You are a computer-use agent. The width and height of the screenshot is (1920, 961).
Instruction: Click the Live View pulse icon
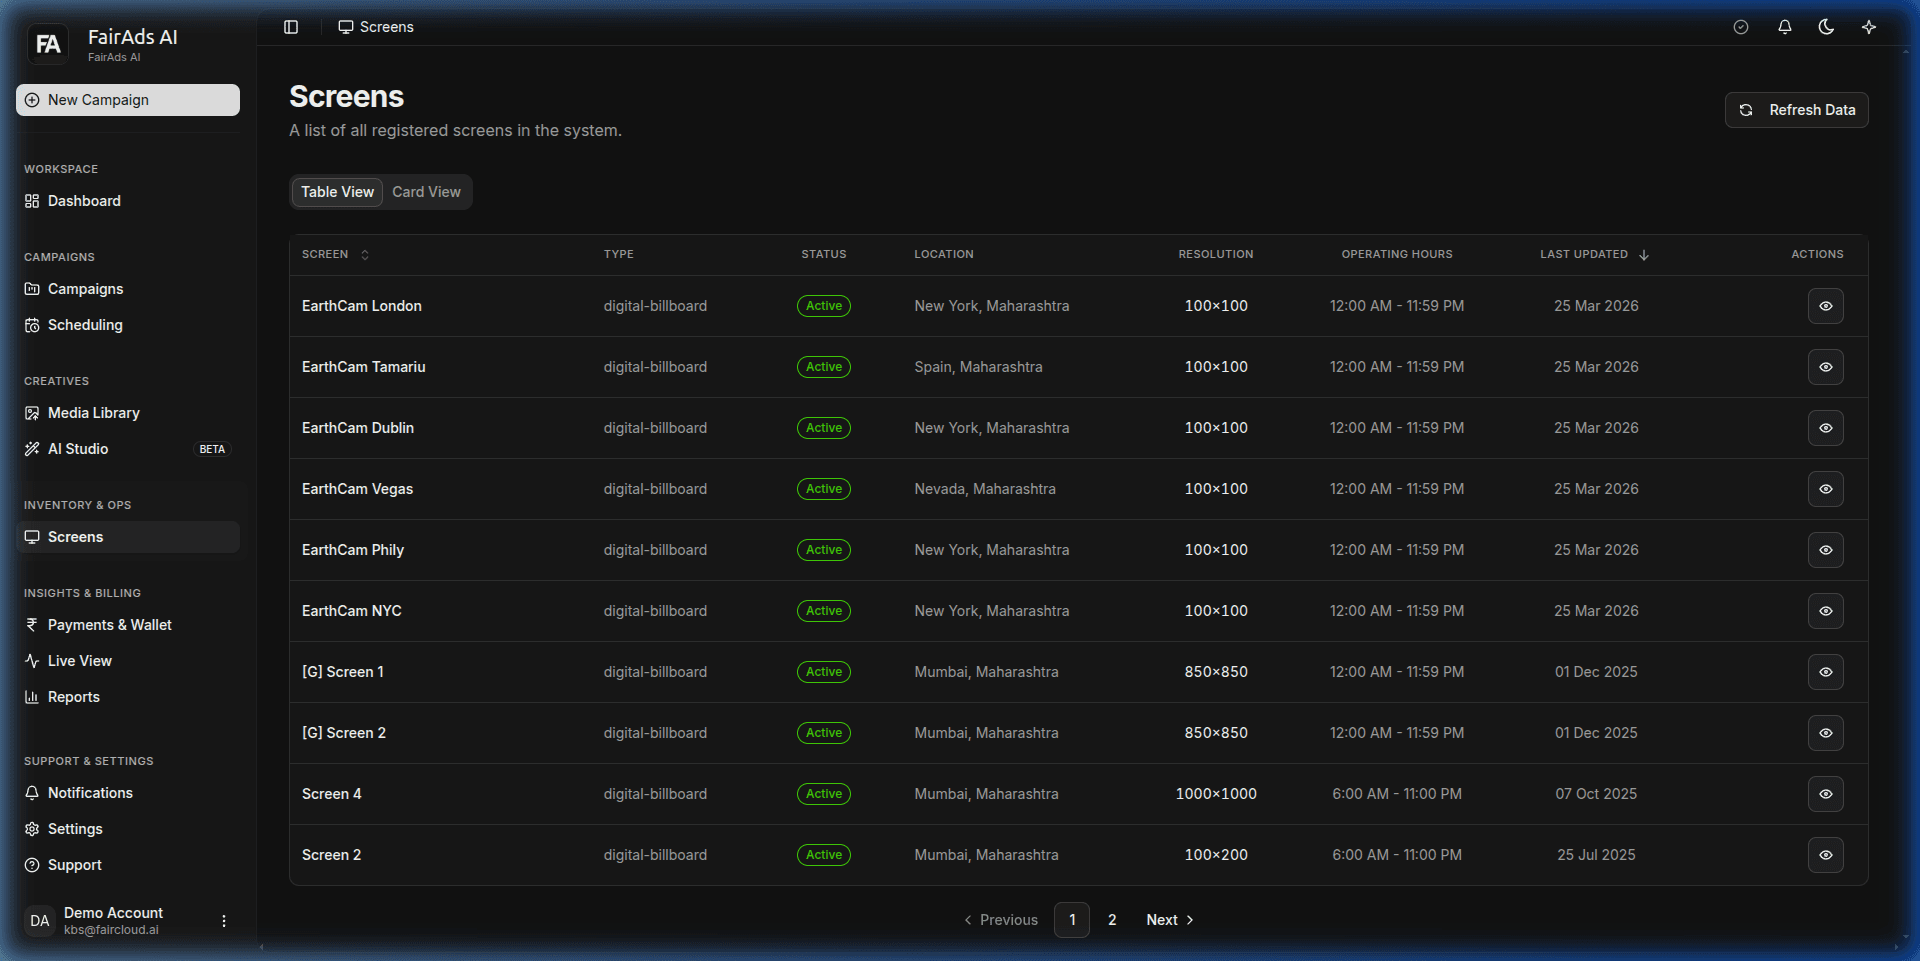32,661
